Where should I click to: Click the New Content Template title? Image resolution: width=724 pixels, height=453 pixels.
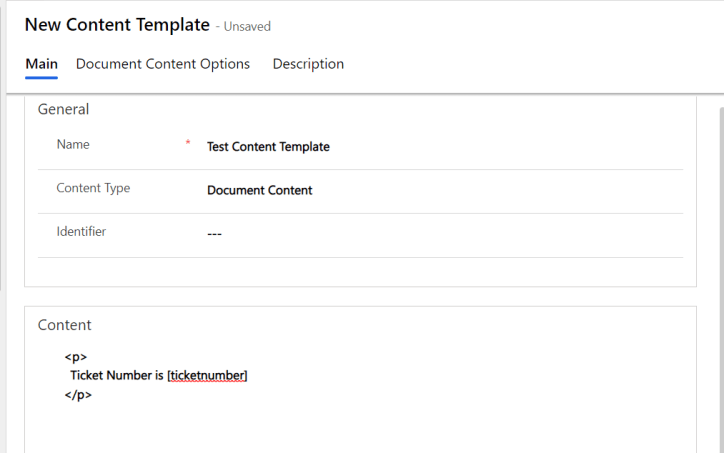coord(117,25)
